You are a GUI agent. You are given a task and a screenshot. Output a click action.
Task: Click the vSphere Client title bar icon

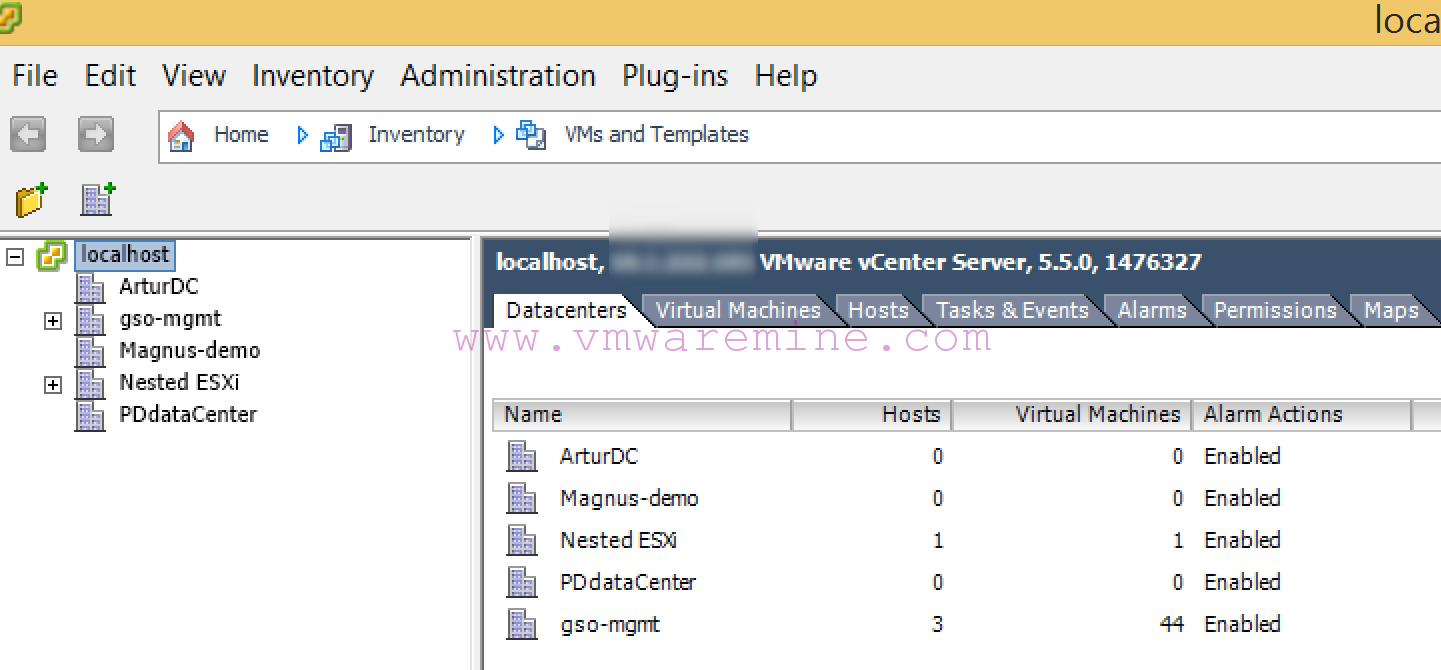coord(9,18)
